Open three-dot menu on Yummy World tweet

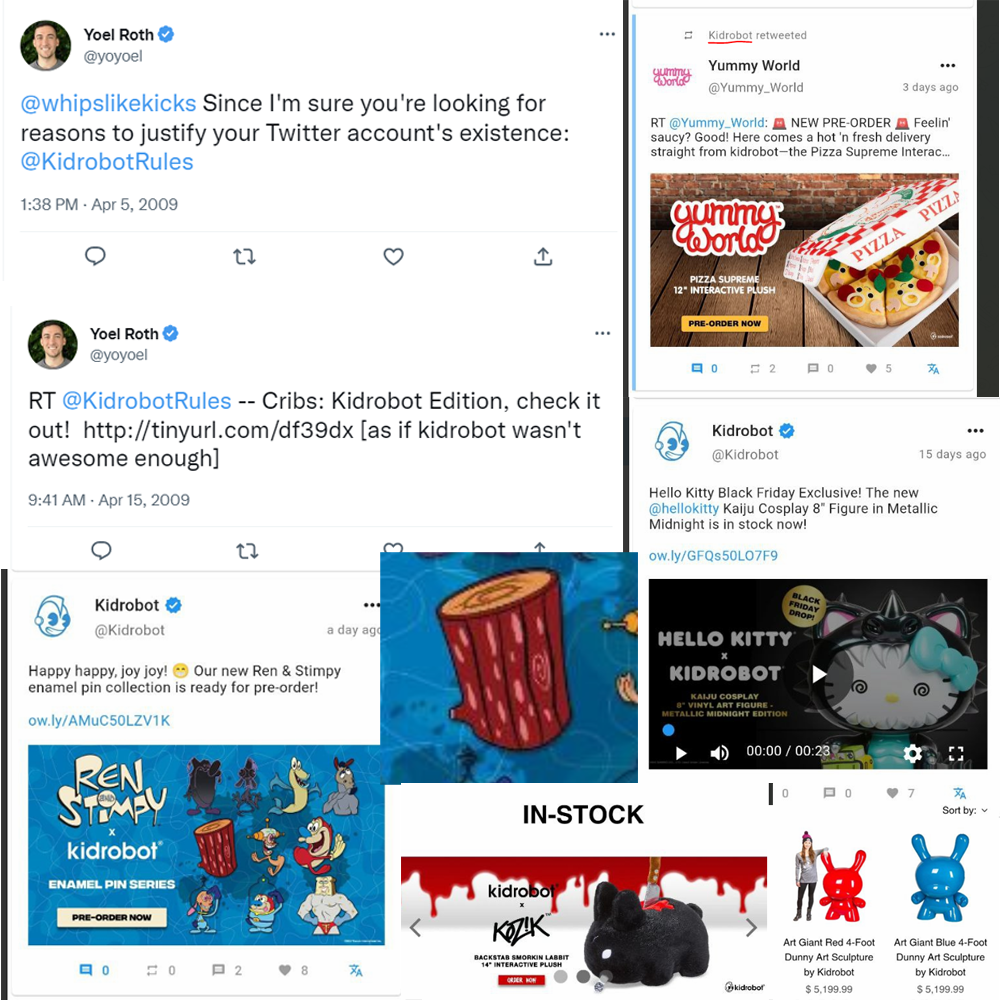click(948, 66)
